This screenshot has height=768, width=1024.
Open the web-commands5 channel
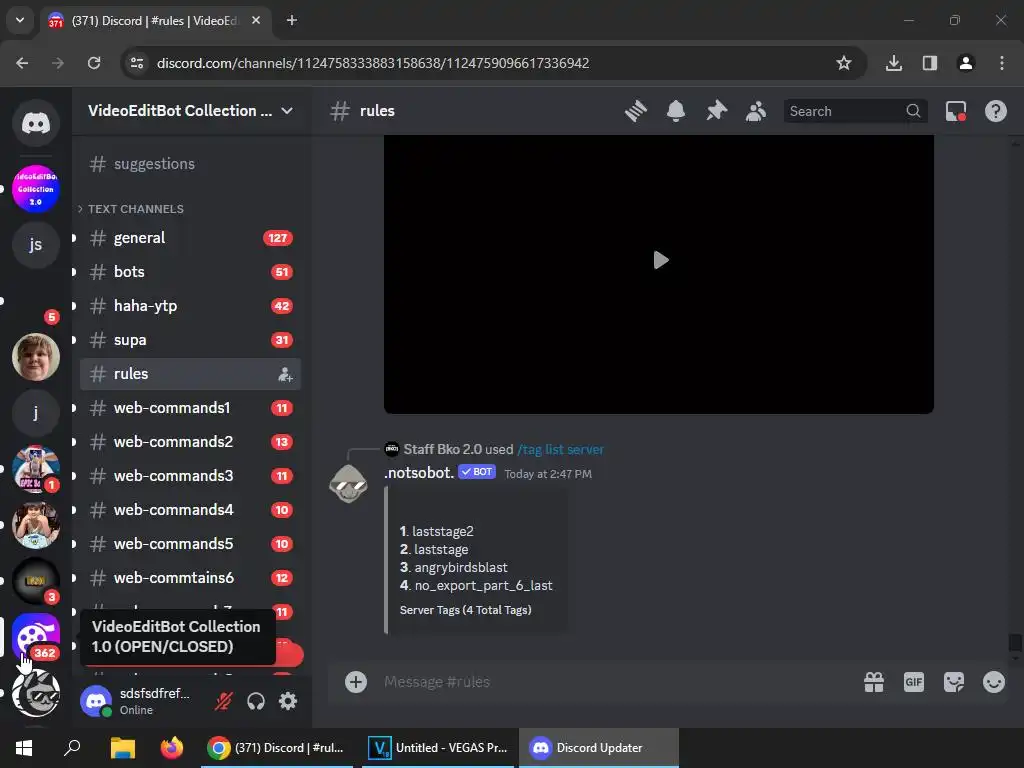pyautogui.click(x=190, y=543)
